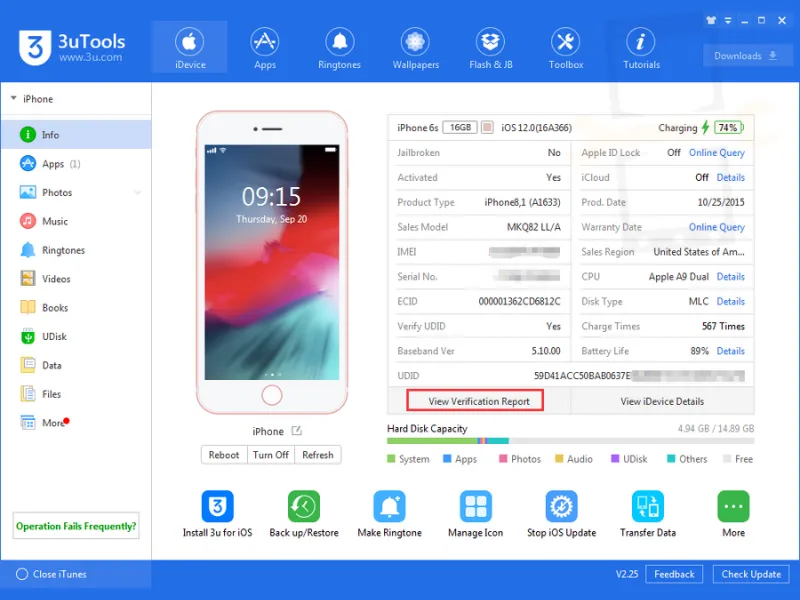
Task: Open More in the sidebar
Action: (x=76, y=423)
